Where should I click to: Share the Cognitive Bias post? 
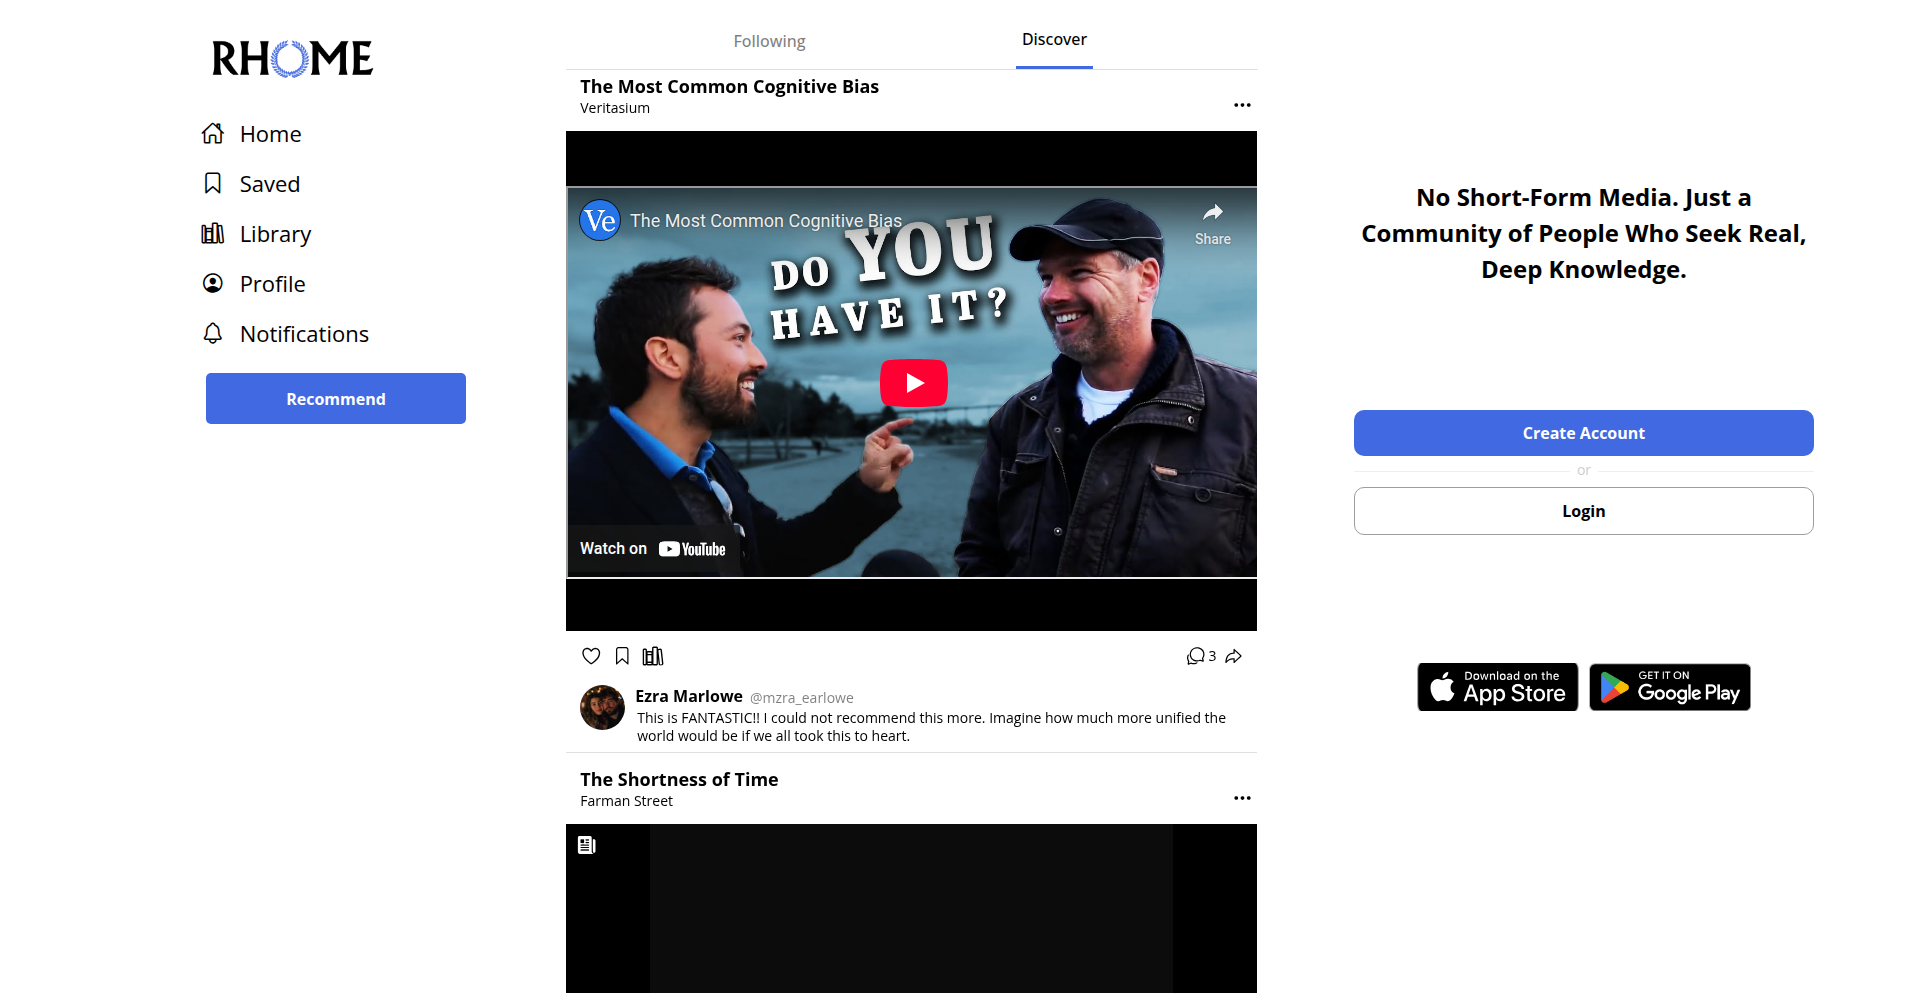click(1234, 656)
